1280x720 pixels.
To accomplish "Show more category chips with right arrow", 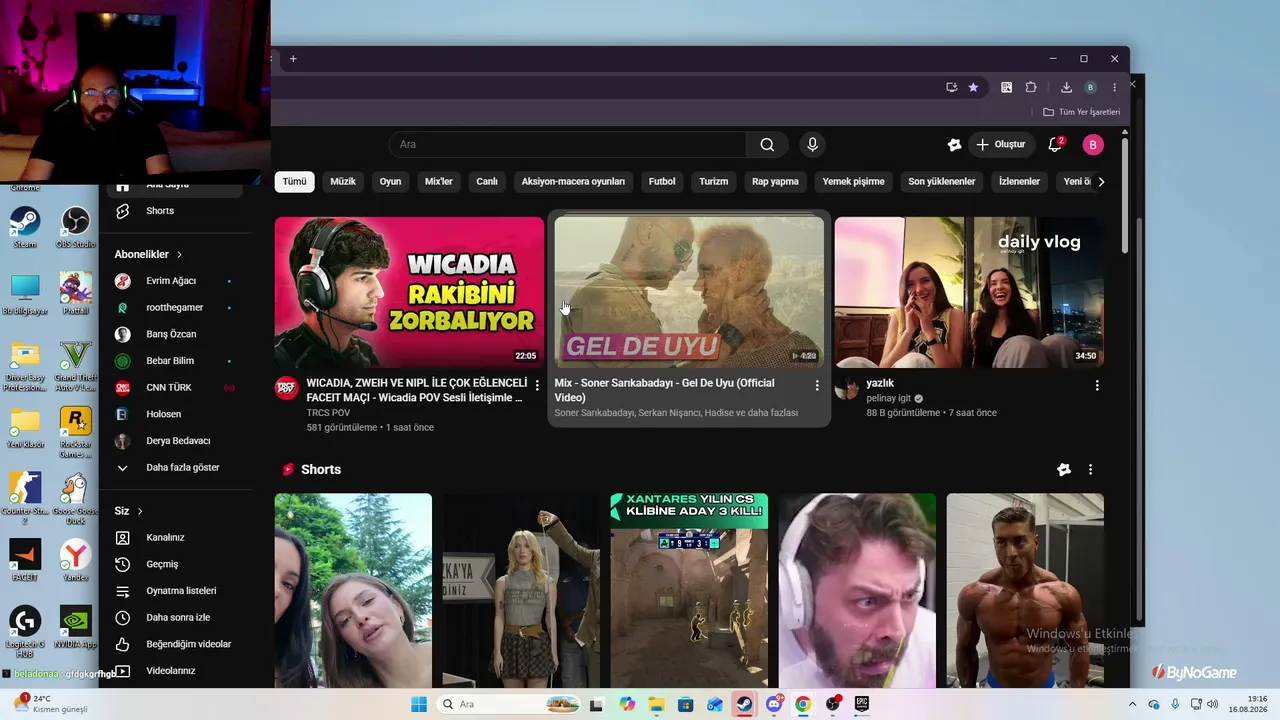I will tap(1101, 182).
